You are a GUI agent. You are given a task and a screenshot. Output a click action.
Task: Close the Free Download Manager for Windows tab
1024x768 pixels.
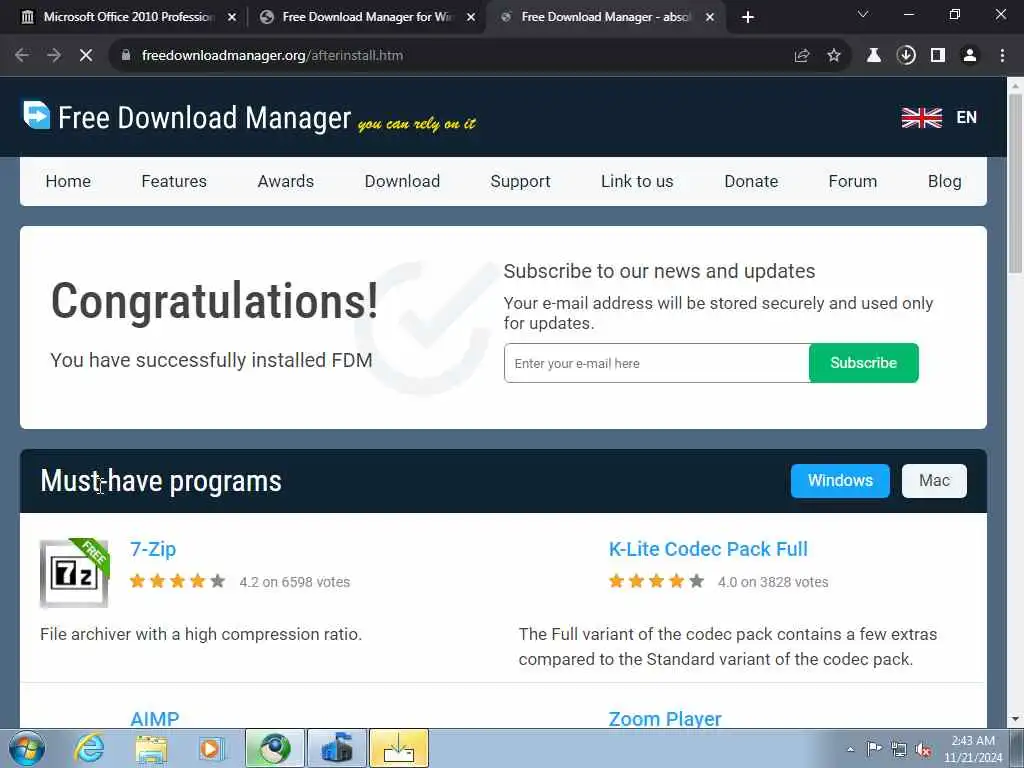coord(471,17)
